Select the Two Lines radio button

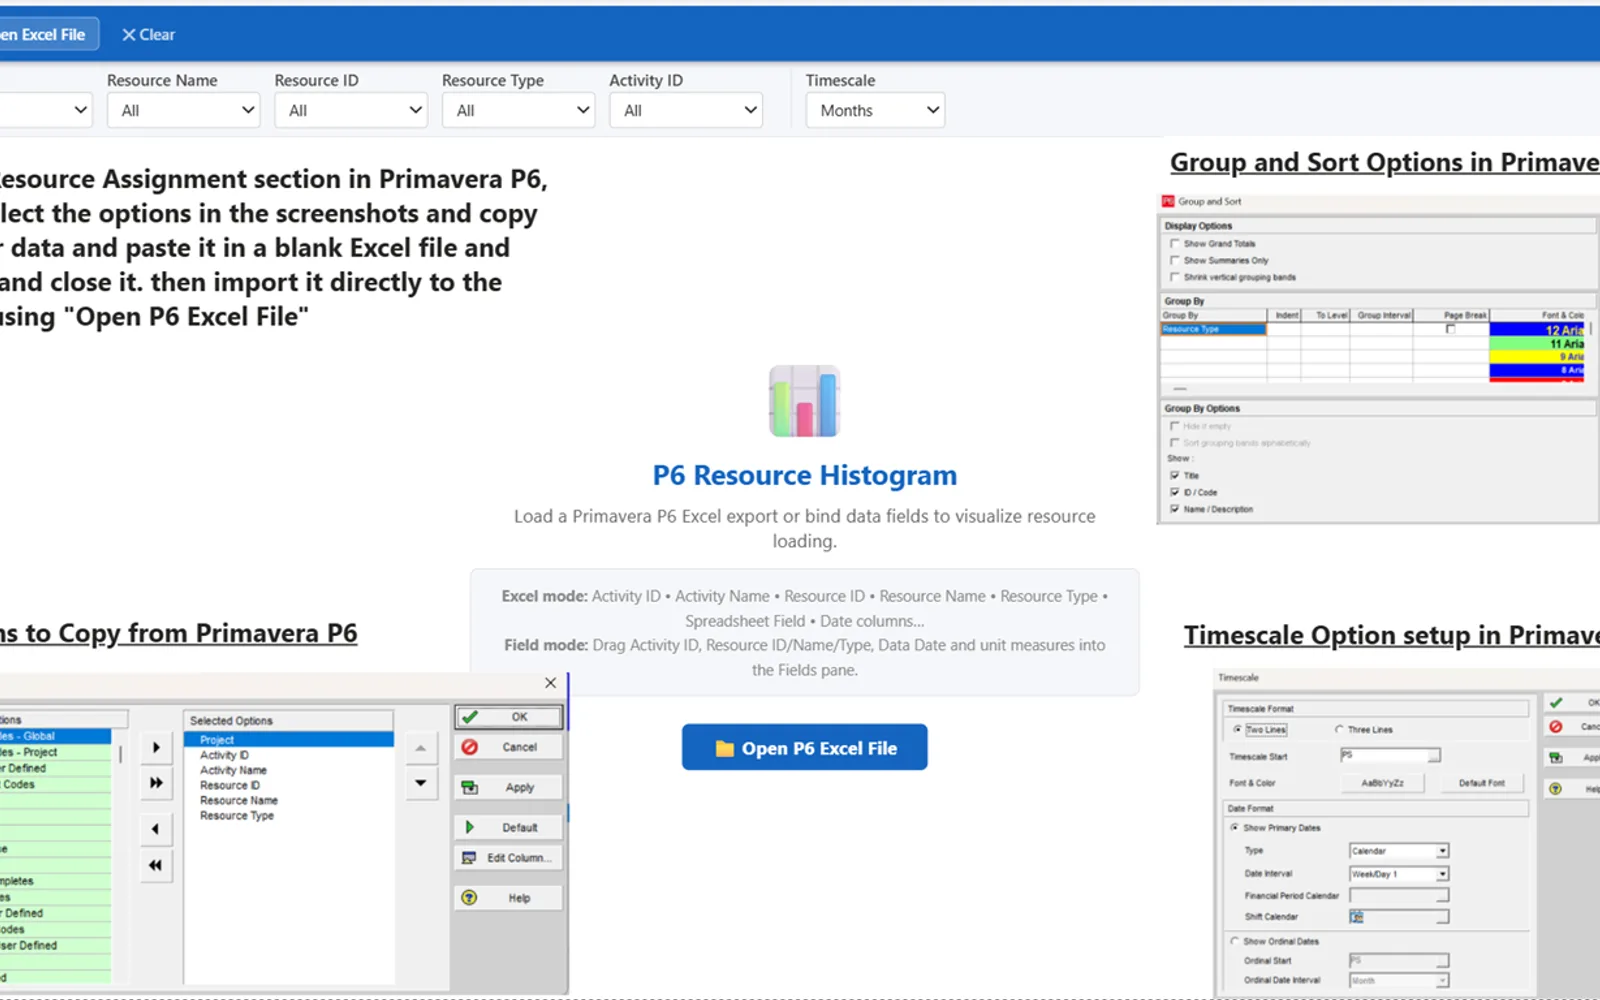click(x=1238, y=730)
